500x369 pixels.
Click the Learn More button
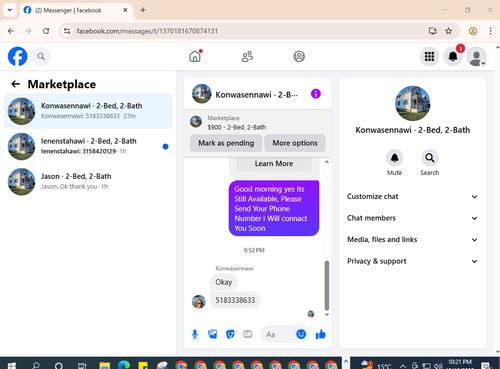pyautogui.click(x=274, y=164)
